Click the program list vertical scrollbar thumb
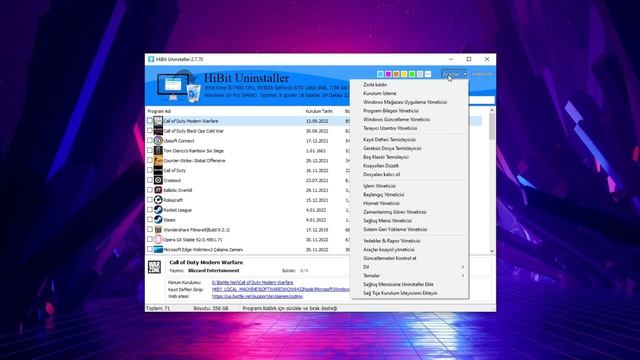 (492, 126)
